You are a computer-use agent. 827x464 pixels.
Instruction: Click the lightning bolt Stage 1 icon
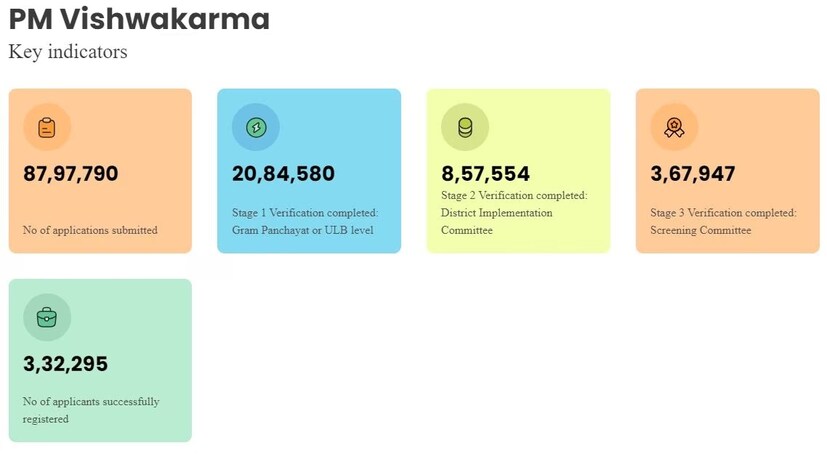click(x=256, y=127)
